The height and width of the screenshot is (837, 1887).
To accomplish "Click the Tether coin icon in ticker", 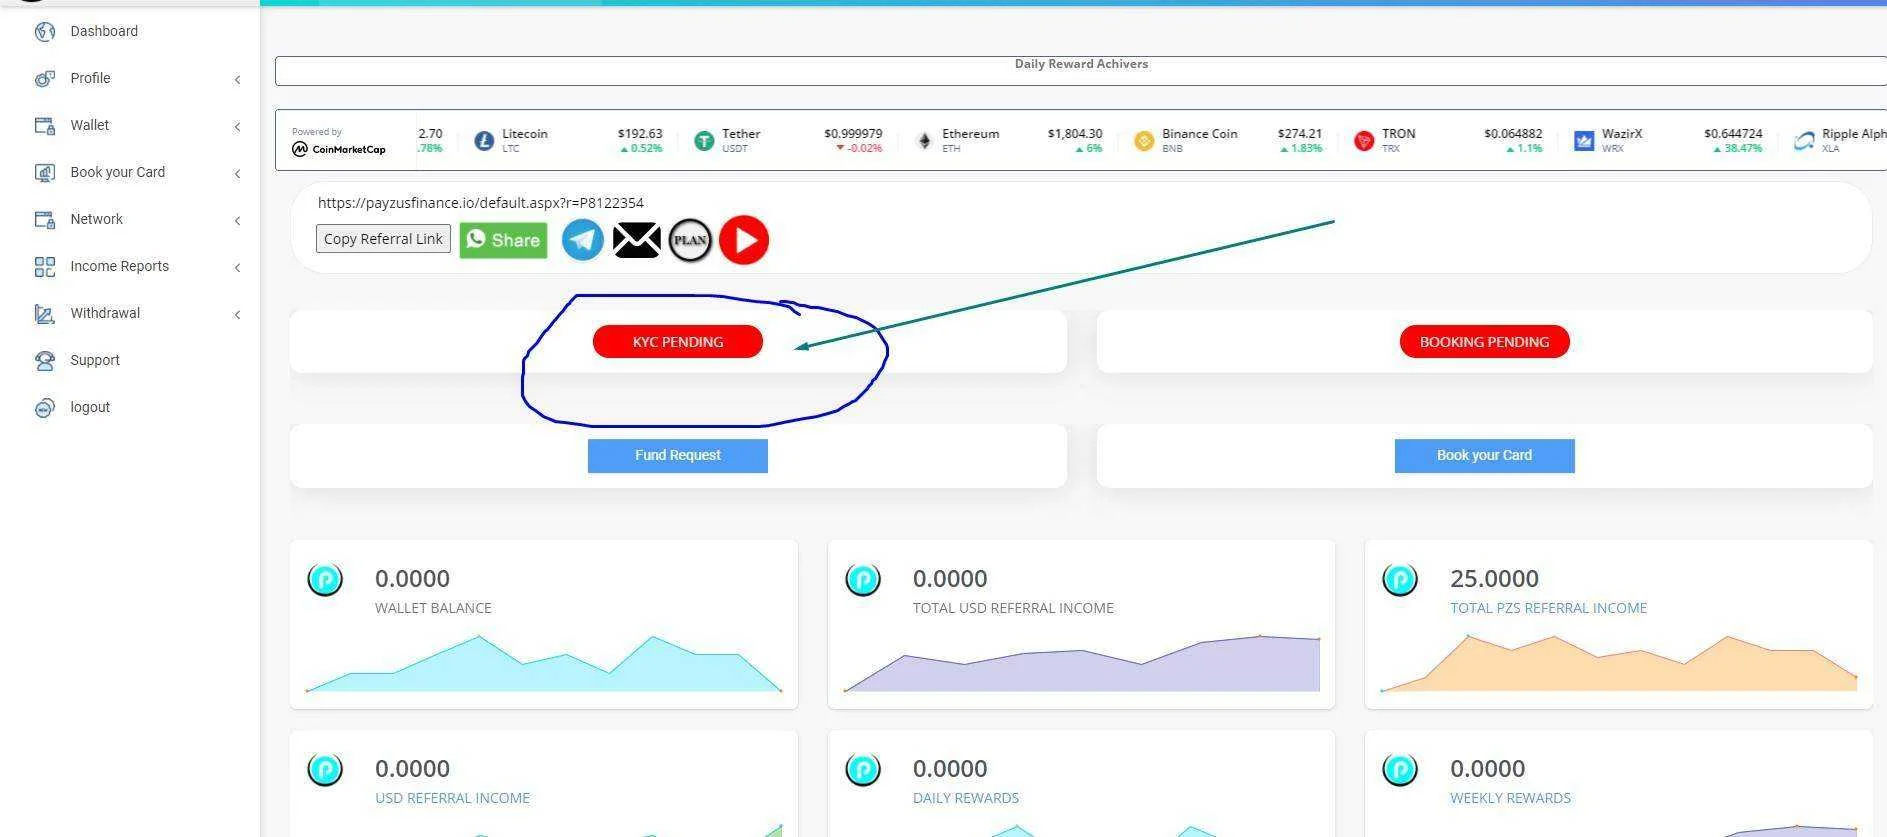I will coord(704,141).
